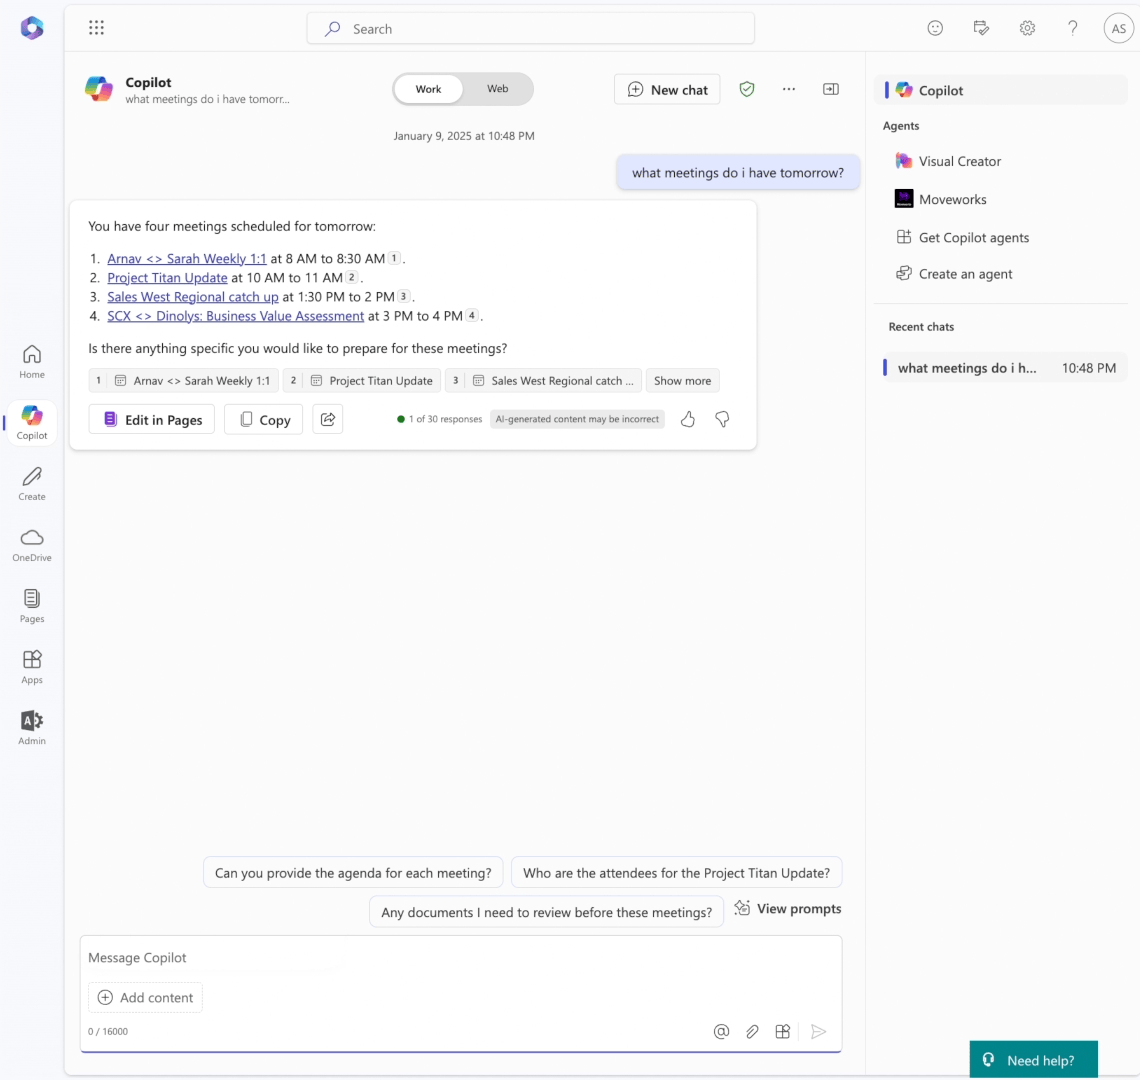Click the share response icon

point(328,419)
